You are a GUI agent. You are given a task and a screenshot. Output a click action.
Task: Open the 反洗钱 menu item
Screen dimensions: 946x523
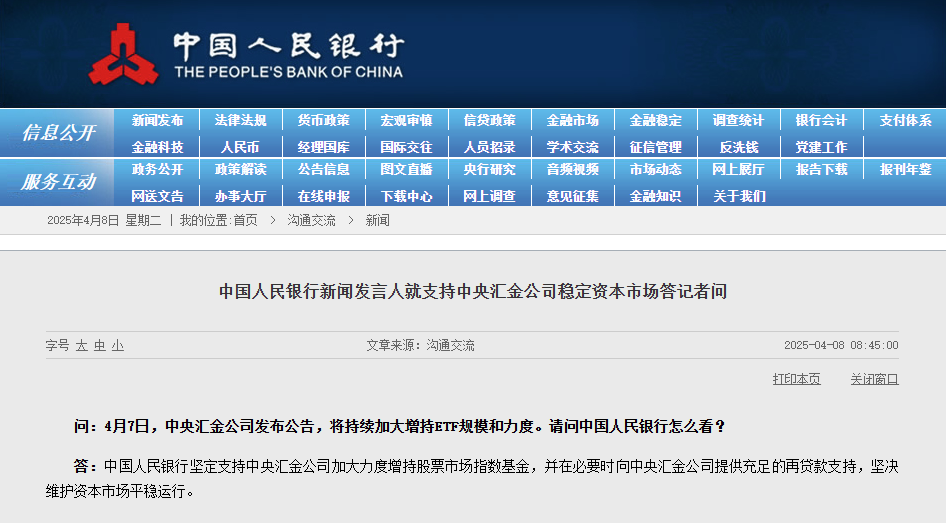(738, 146)
